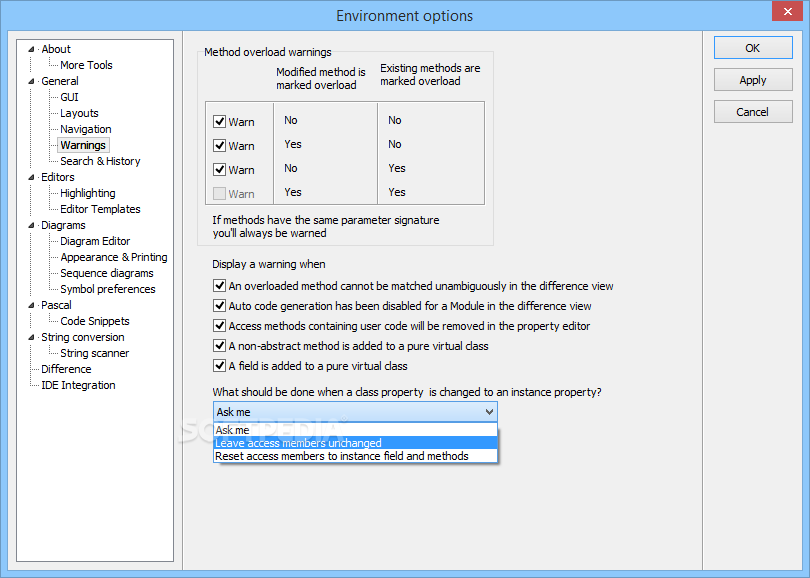810x578 pixels.
Task: Click 'Modified method is marked overload' header
Action: coord(321,79)
